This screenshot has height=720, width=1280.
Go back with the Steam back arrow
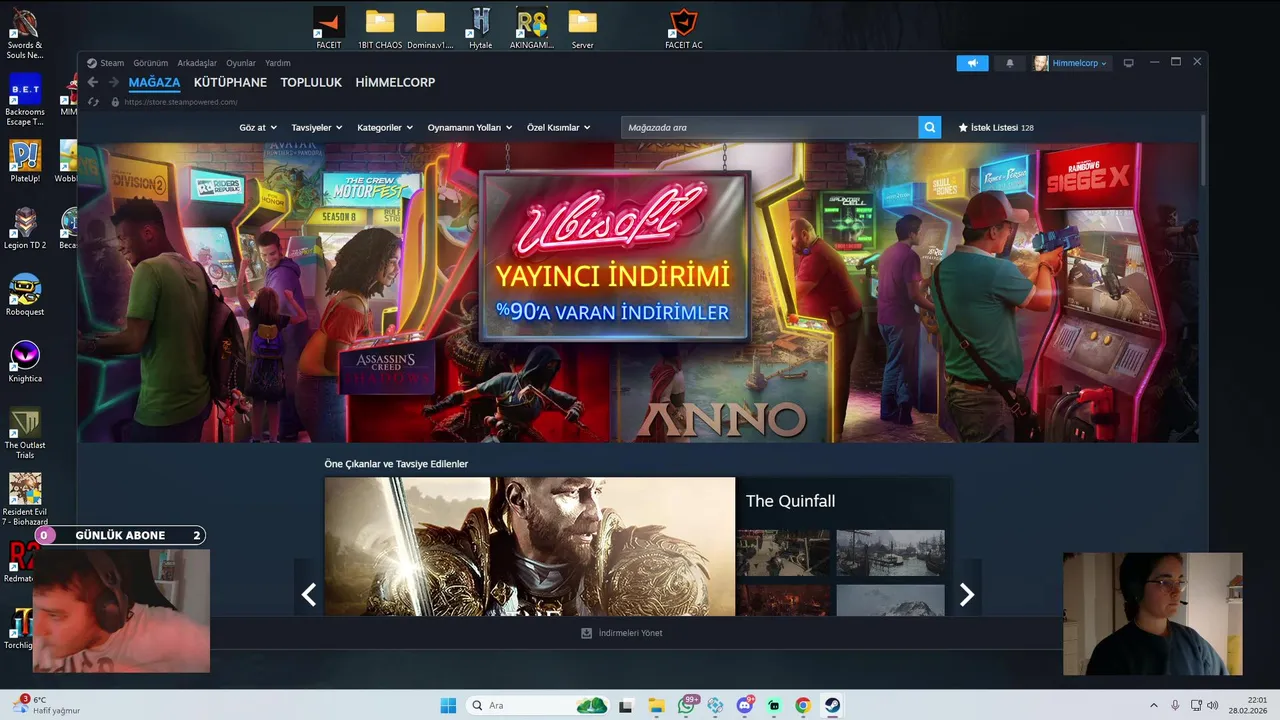[x=93, y=82]
